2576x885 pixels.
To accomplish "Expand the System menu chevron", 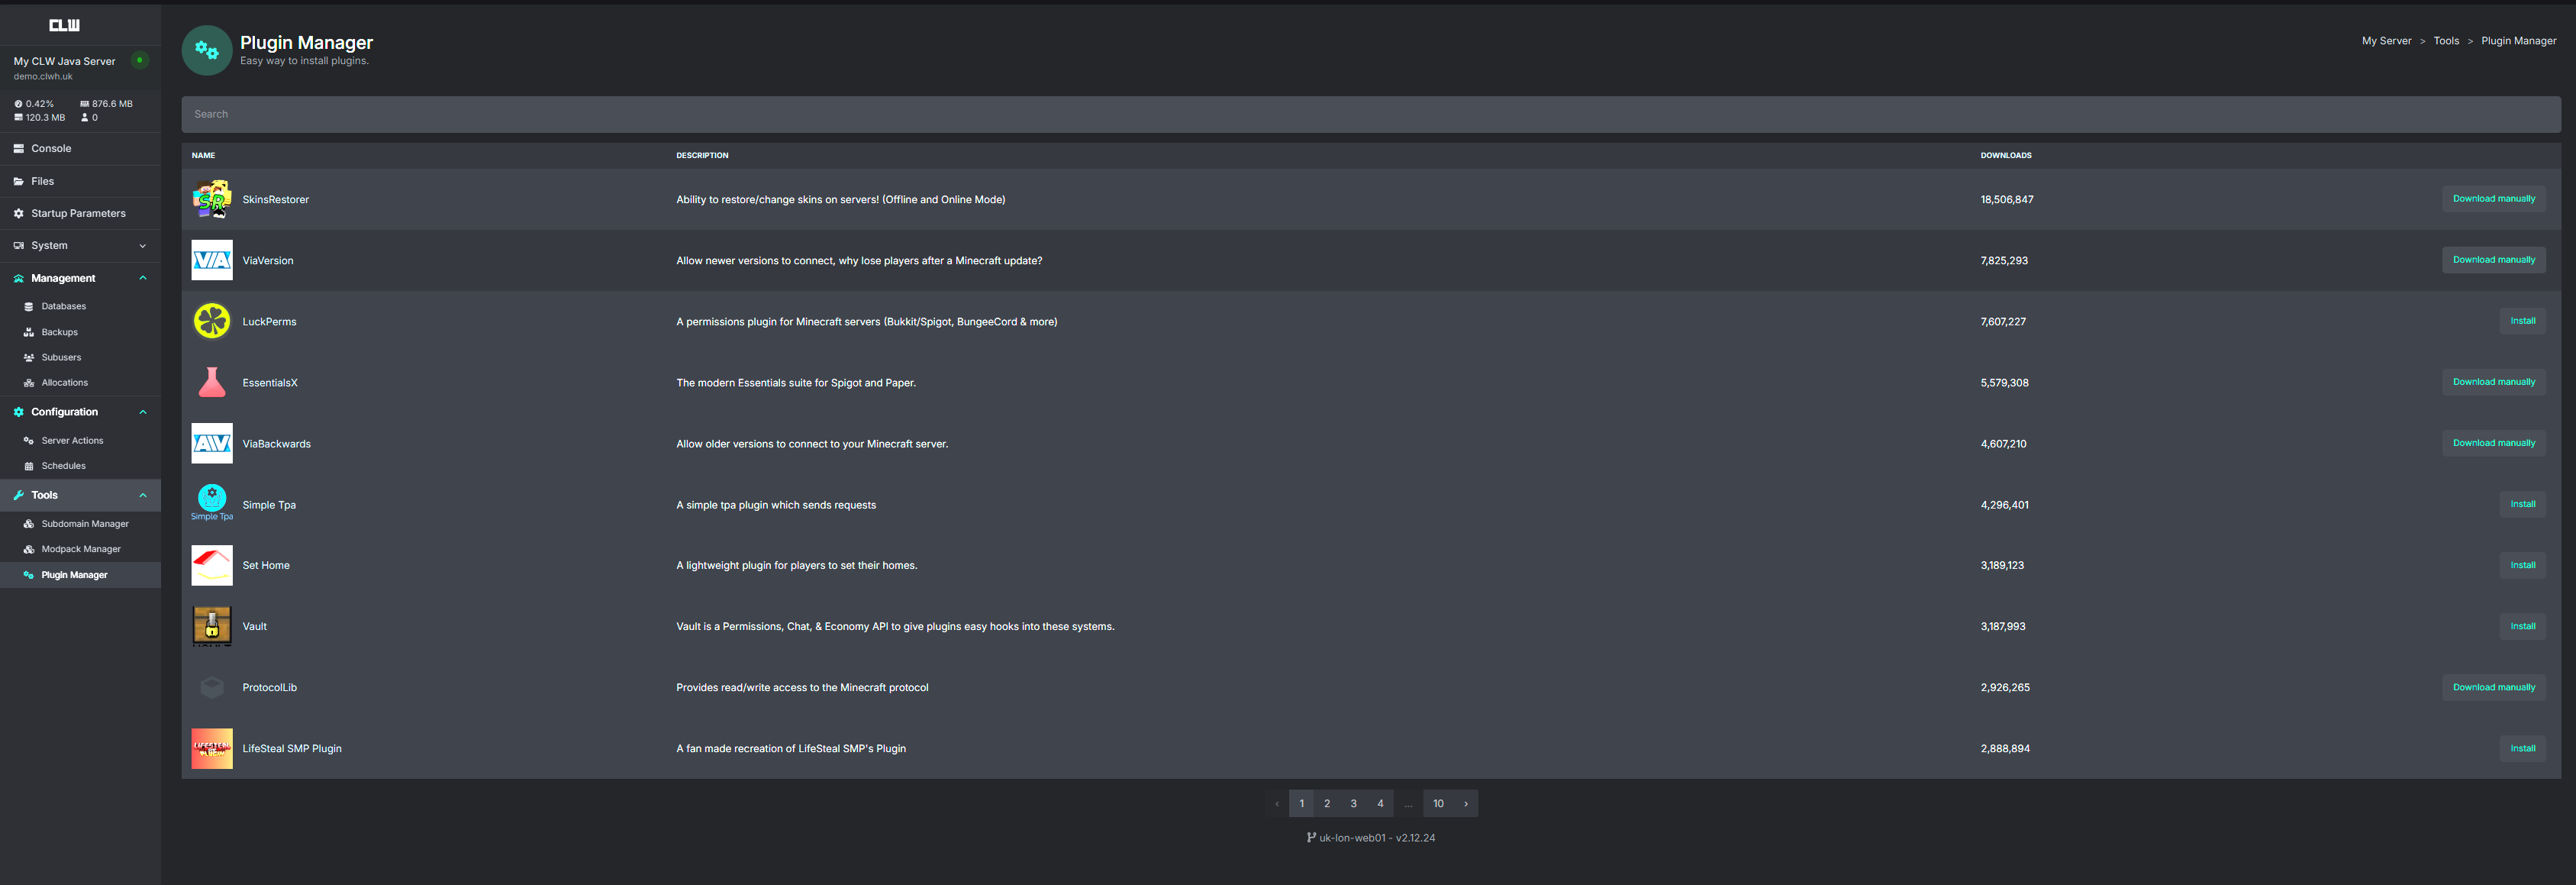I will (143, 246).
